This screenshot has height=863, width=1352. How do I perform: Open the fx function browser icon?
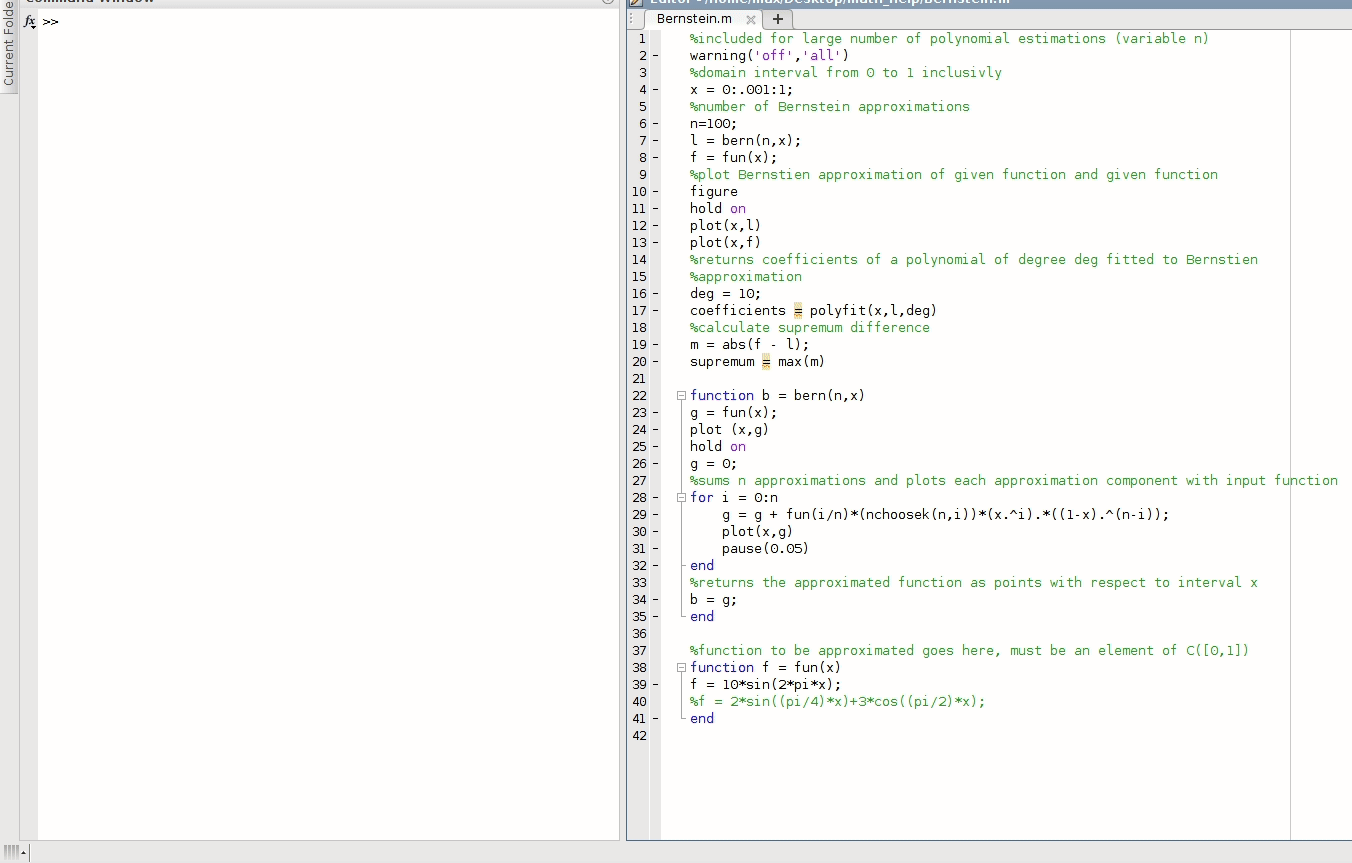click(29, 21)
